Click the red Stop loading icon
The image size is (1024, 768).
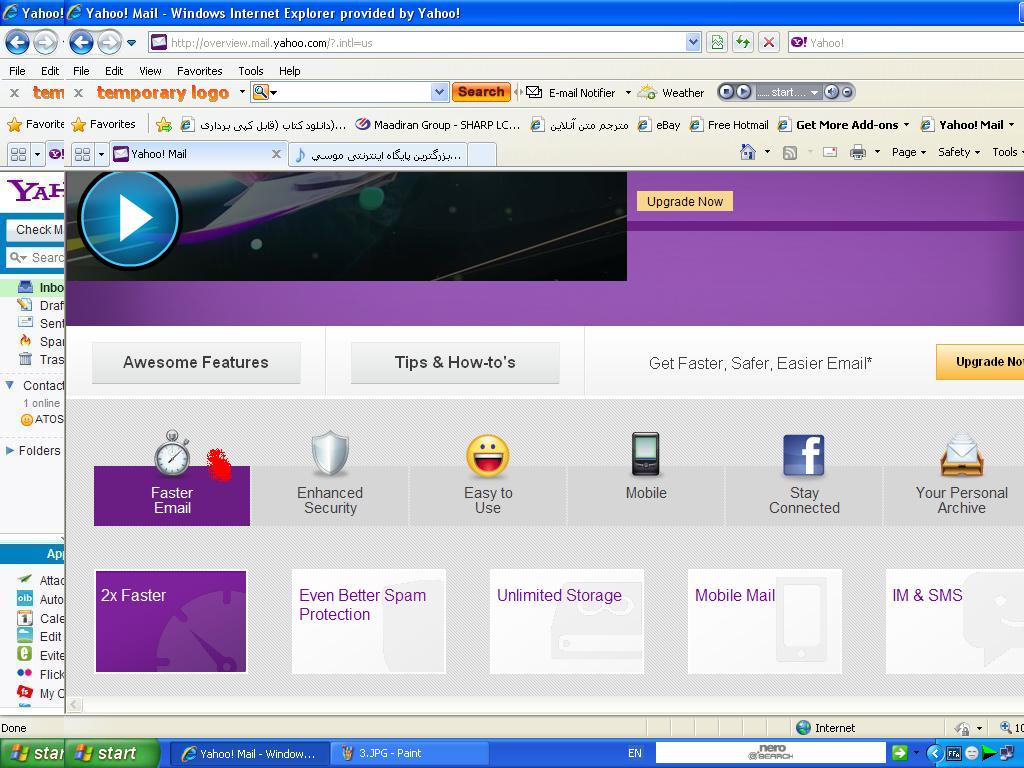[x=769, y=43]
